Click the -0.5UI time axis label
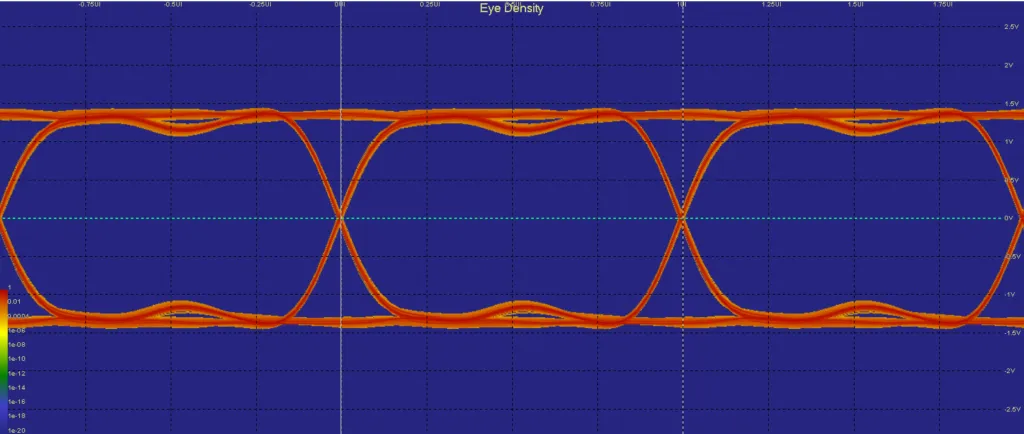1024x434 pixels. click(173, 4)
